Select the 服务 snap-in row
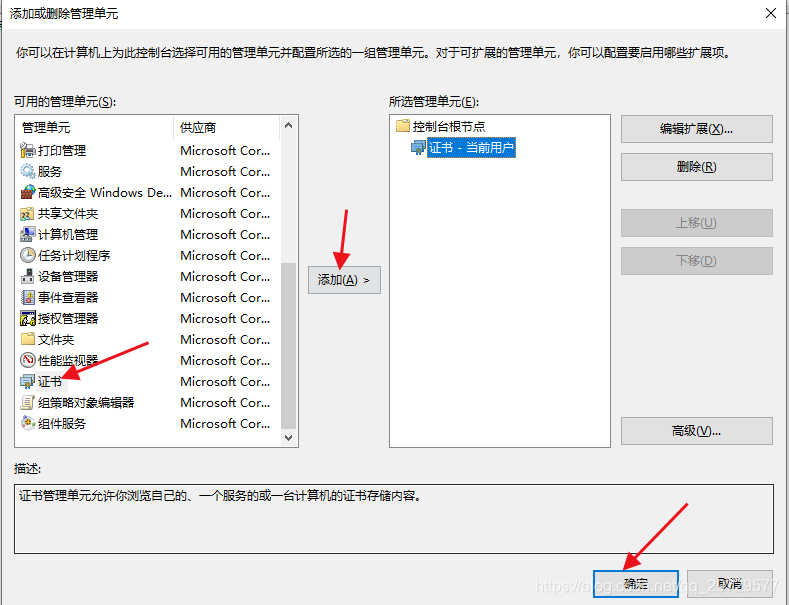This screenshot has width=789, height=605. click(x=147, y=171)
